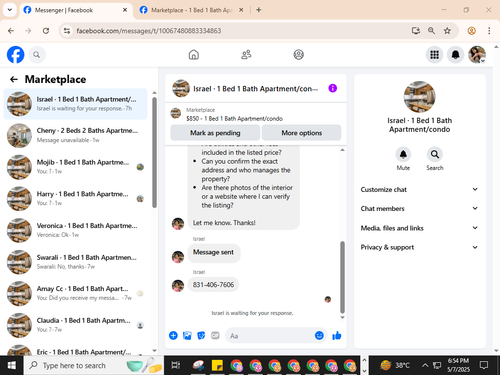Click More options button
This screenshot has width=500, height=375.
(302, 133)
